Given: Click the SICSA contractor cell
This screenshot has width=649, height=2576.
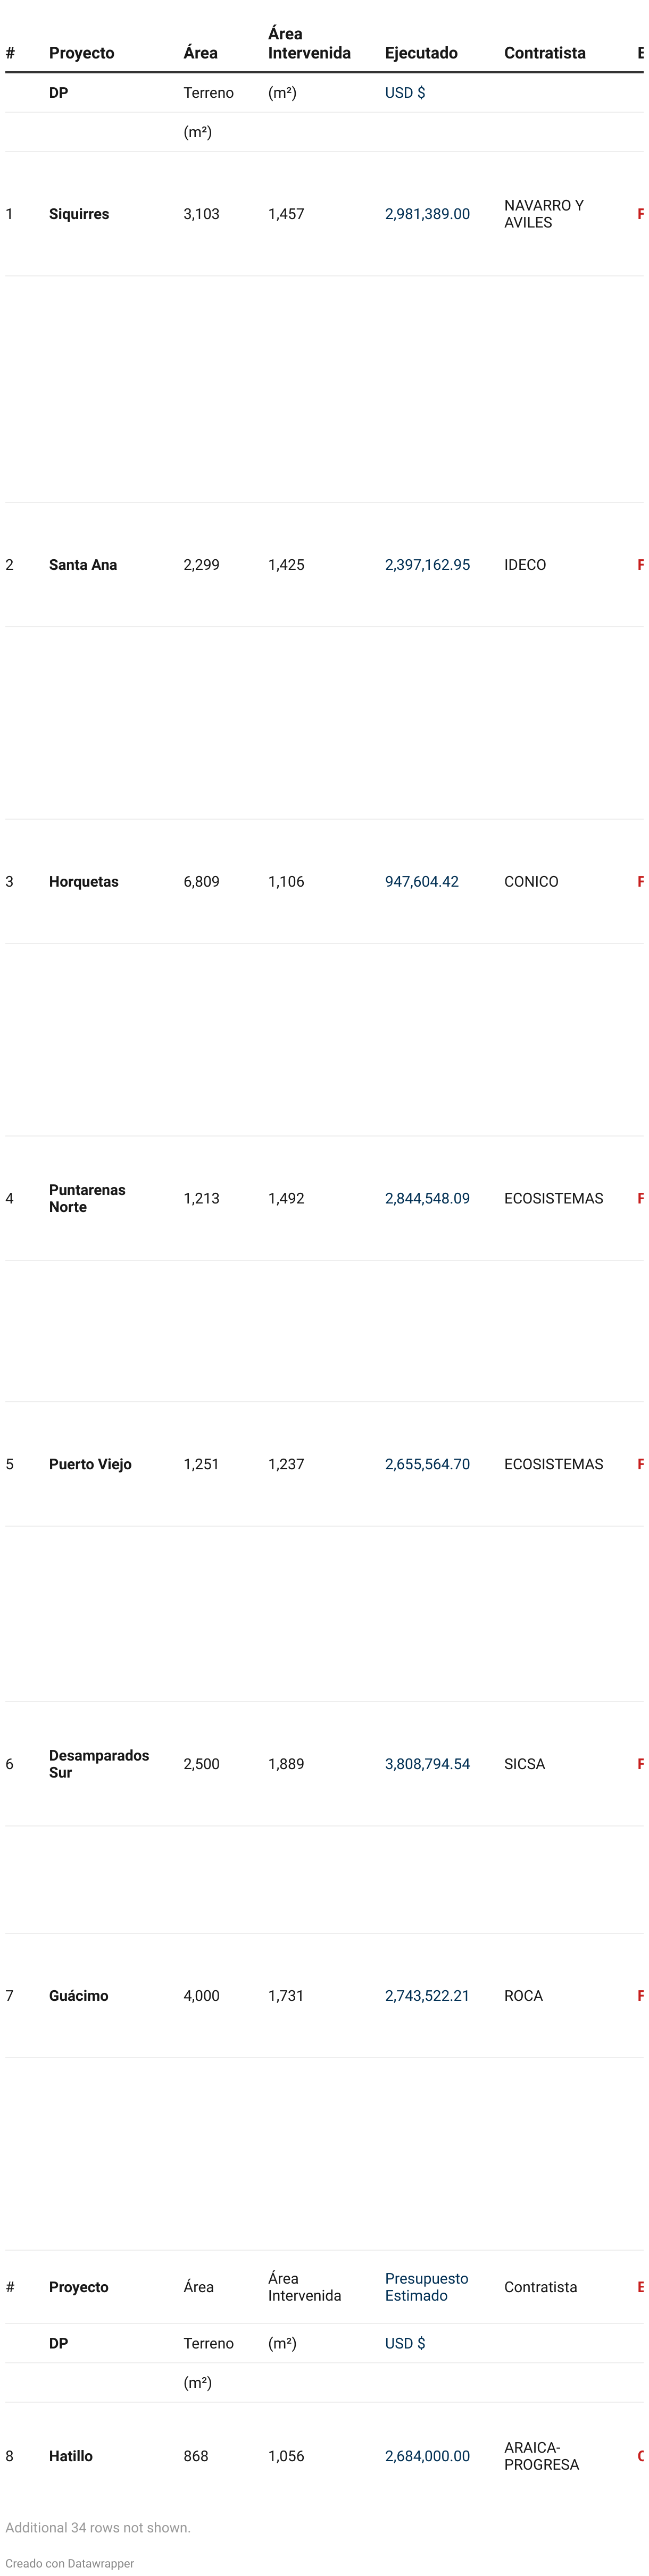Looking at the screenshot, I should click(524, 1764).
